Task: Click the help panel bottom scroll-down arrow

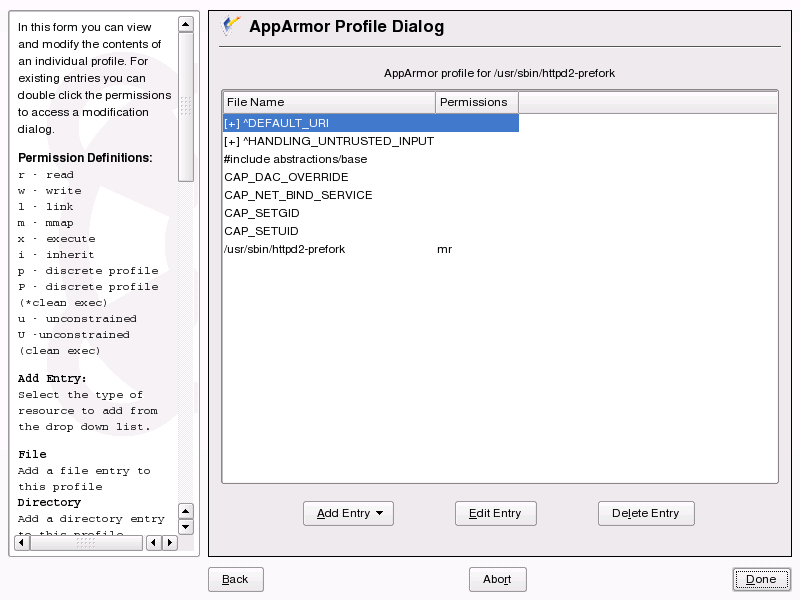Action: tap(186, 527)
